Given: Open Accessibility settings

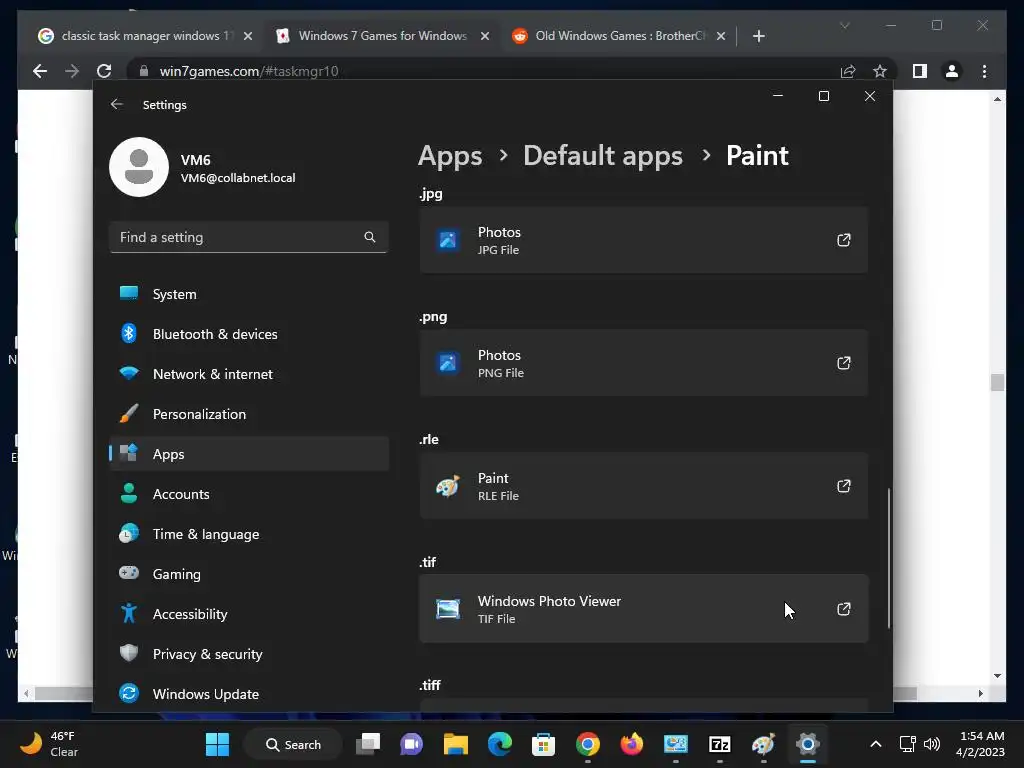Looking at the screenshot, I should click(249, 614).
